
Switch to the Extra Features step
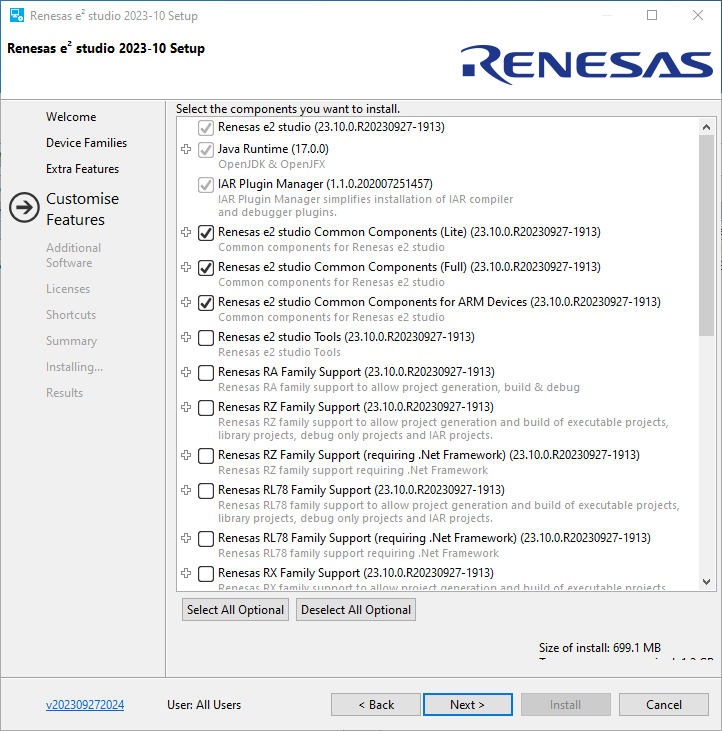[x=82, y=169]
